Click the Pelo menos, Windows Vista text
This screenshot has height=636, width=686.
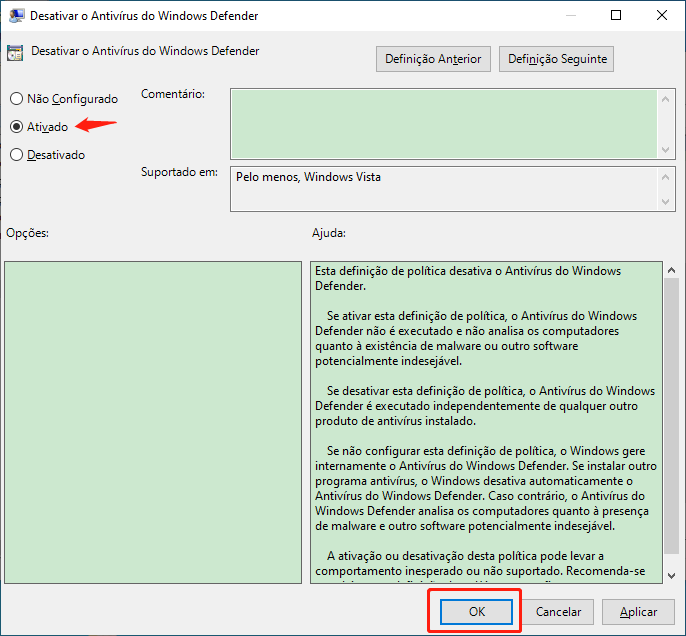pyautogui.click(x=308, y=177)
